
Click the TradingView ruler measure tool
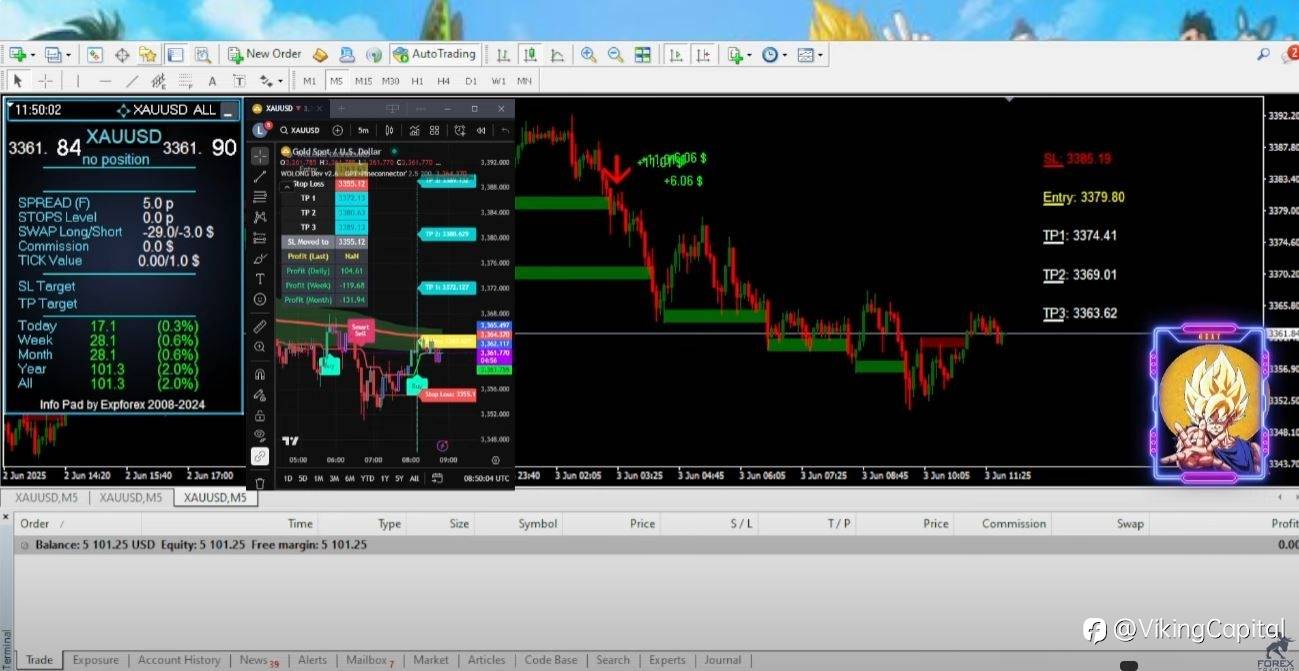click(259, 326)
